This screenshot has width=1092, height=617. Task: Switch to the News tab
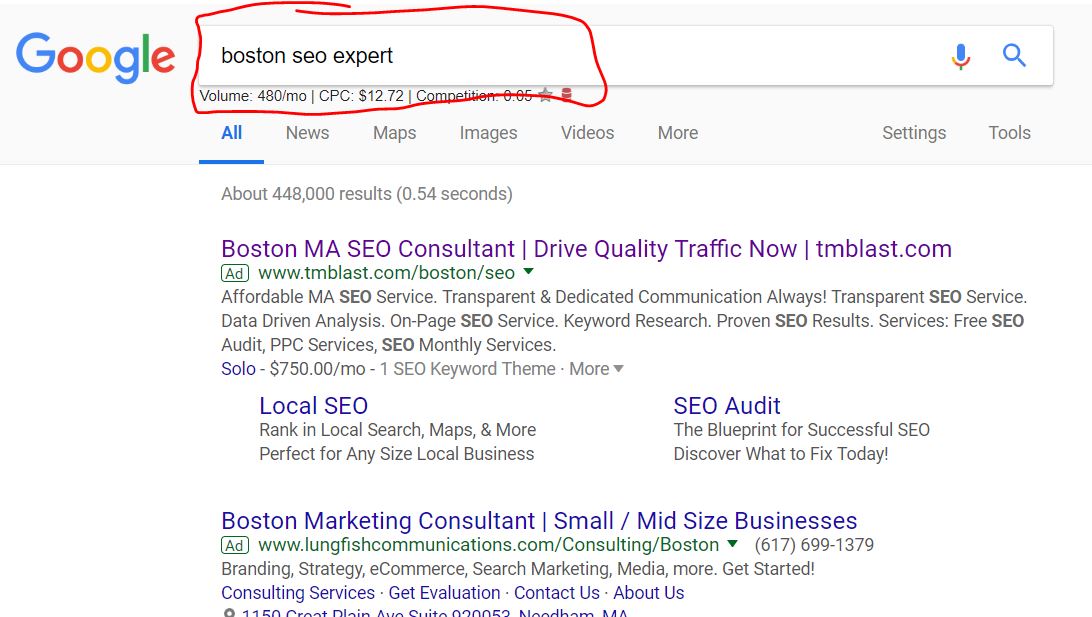tap(307, 132)
